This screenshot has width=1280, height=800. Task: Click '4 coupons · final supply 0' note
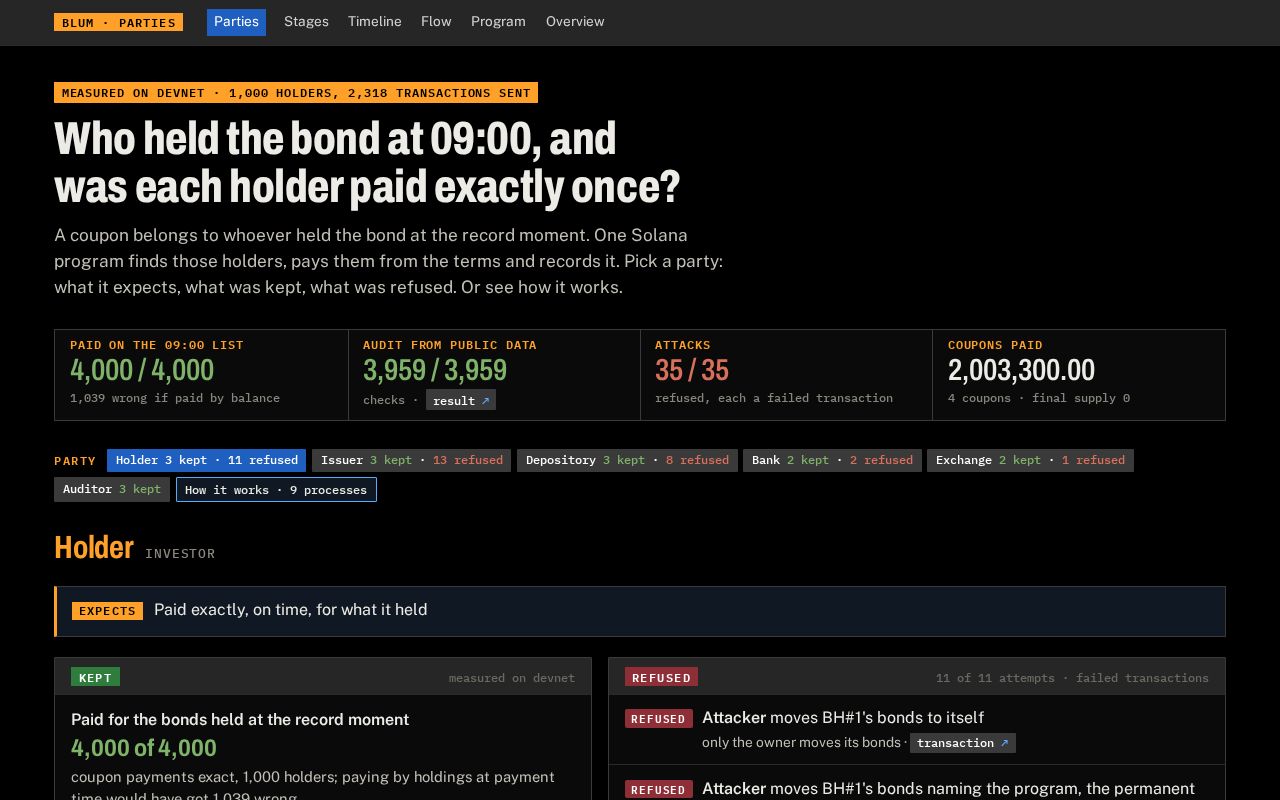pyautogui.click(x=1039, y=398)
